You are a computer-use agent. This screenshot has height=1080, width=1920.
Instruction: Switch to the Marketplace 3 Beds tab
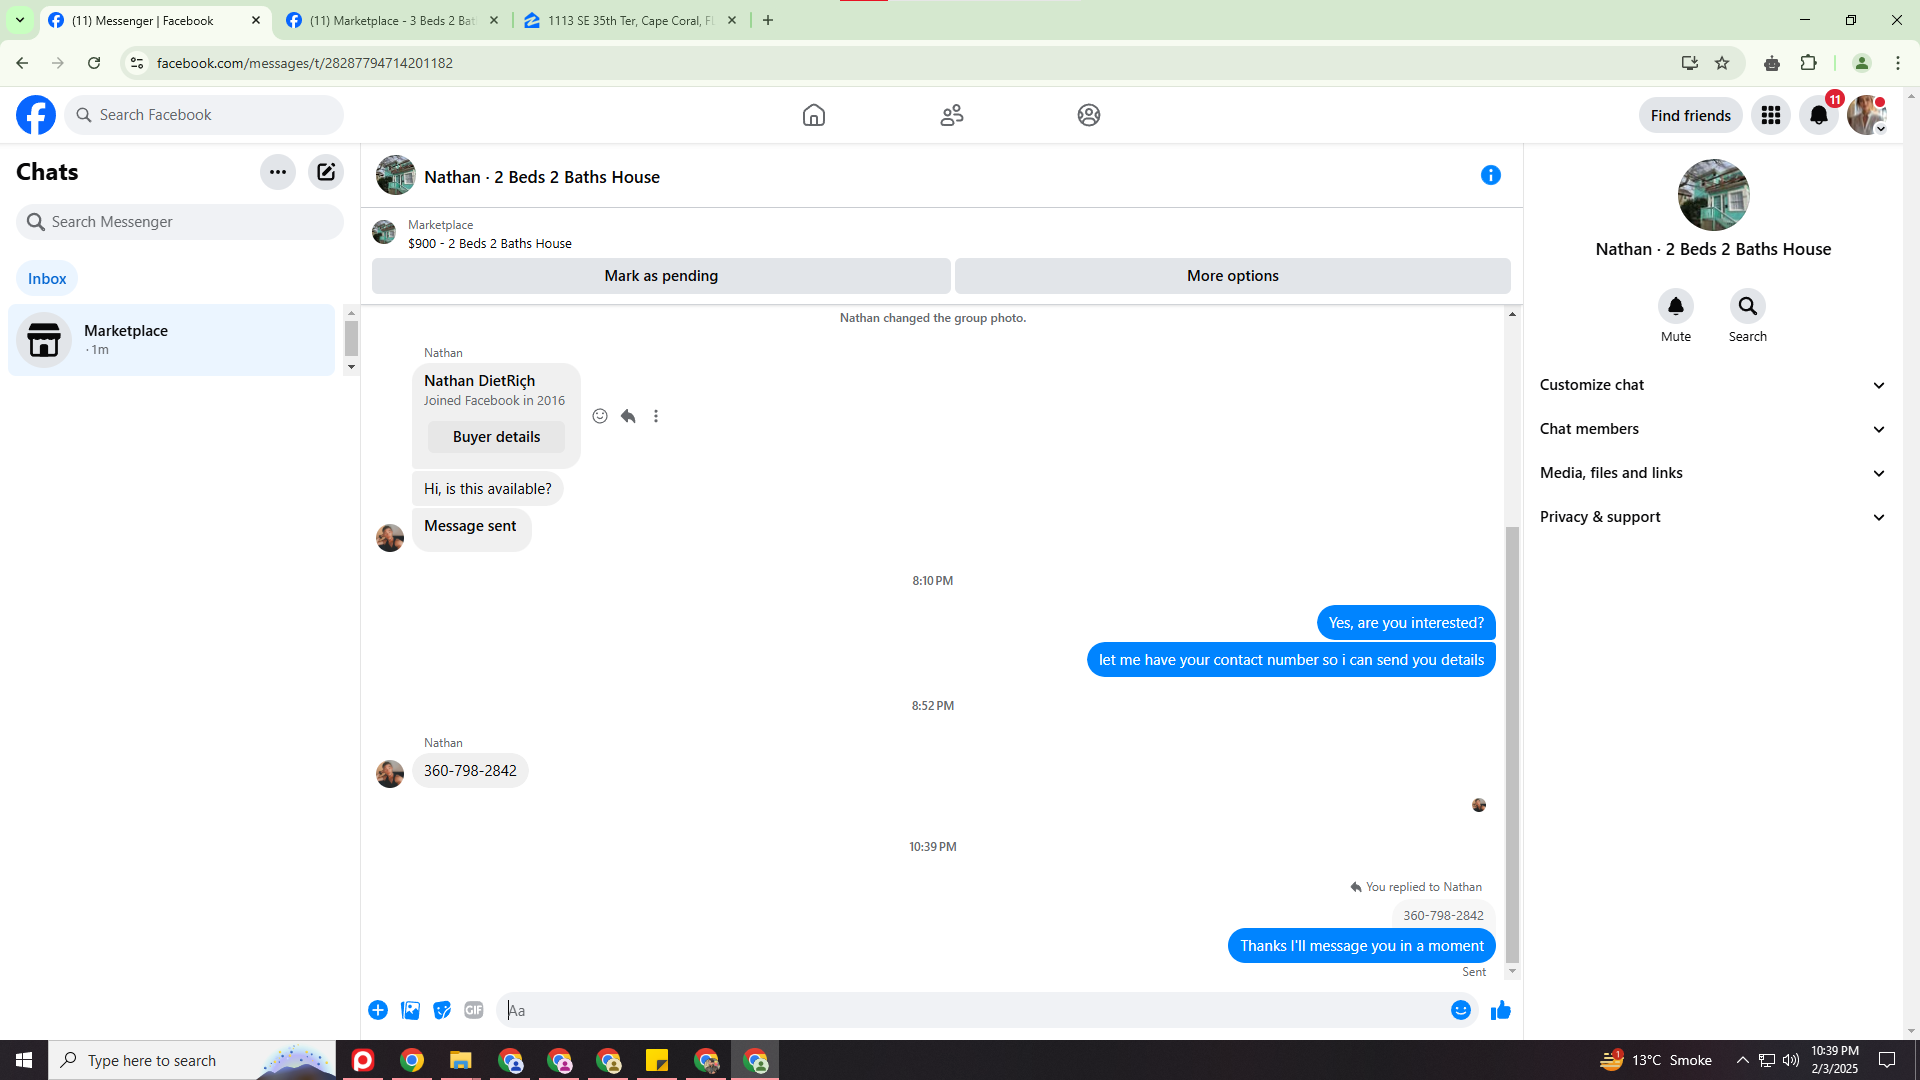[x=392, y=20]
